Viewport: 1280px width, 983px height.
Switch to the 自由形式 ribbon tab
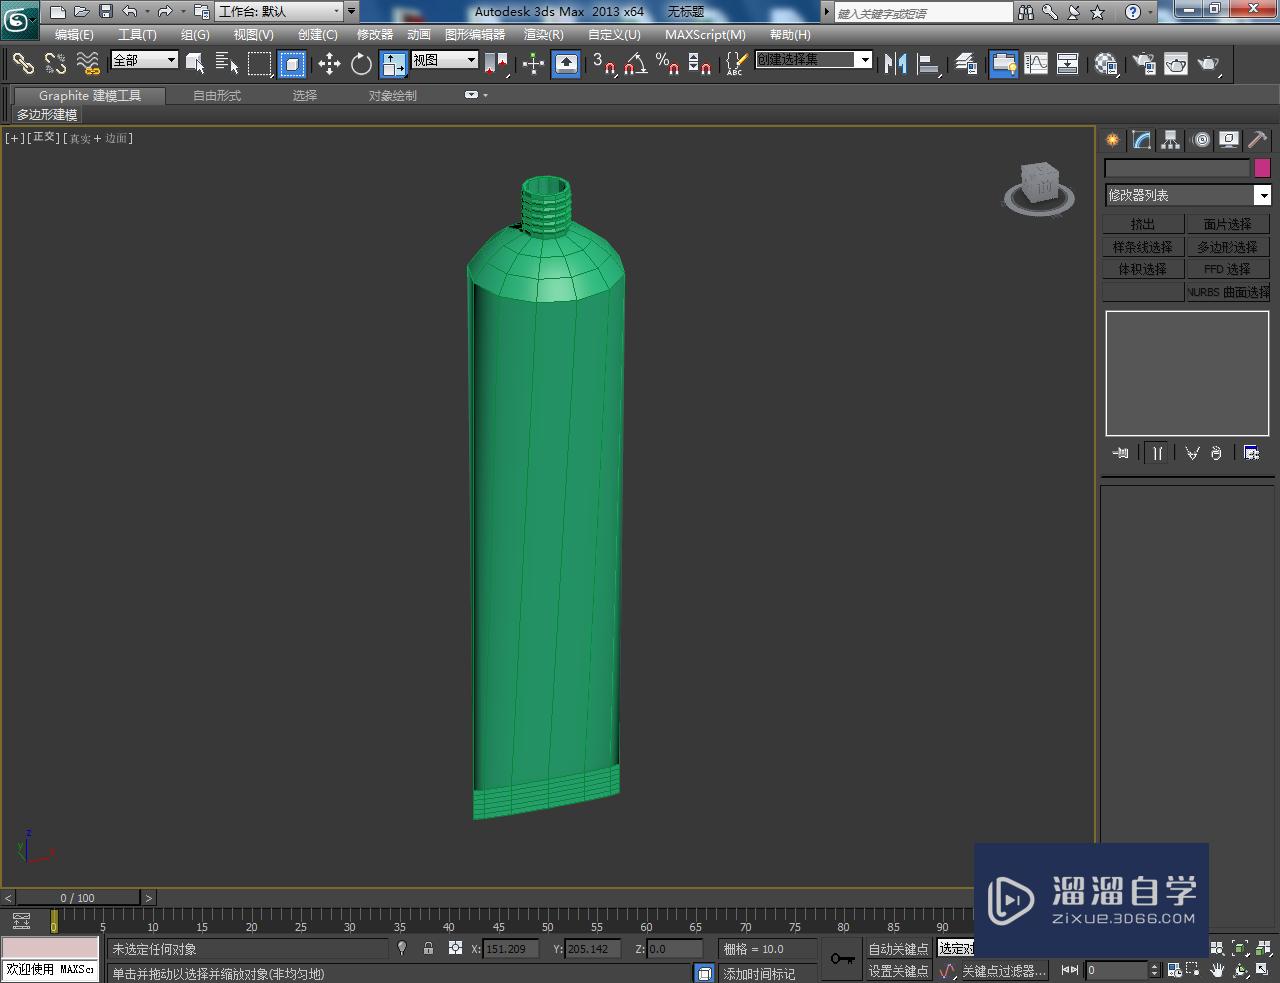point(217,96)
